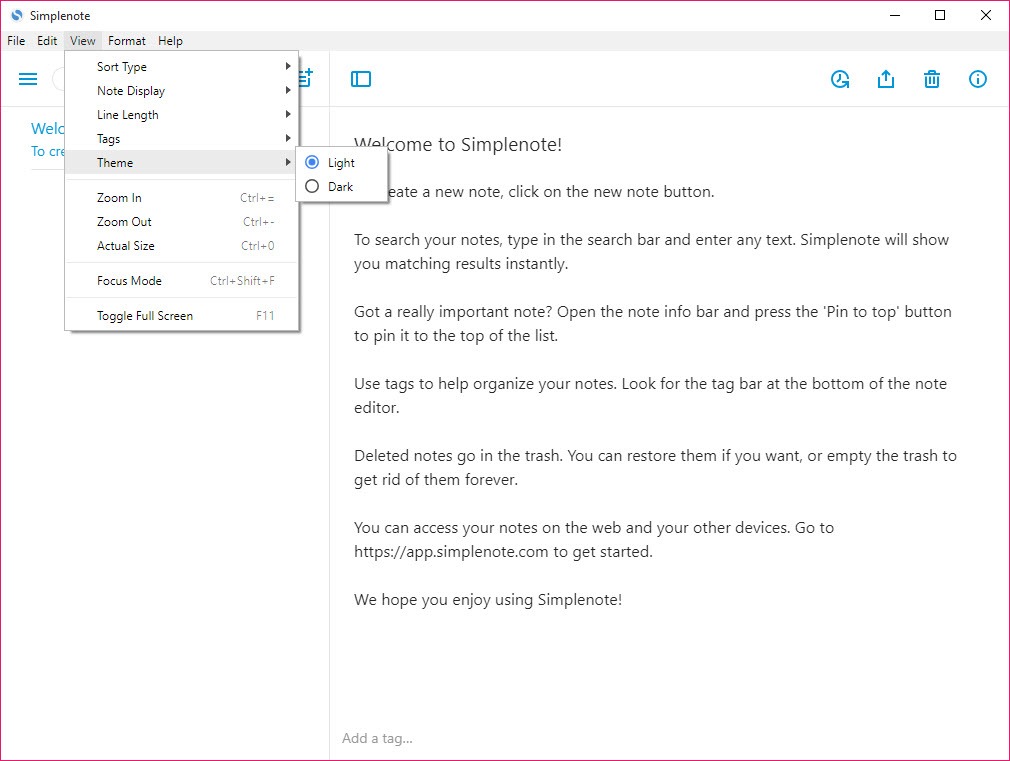Image resolution: width=1010 pixels, height=761 pixels.
Task: Select Actual Size menu entry
Action: point(182,246)
